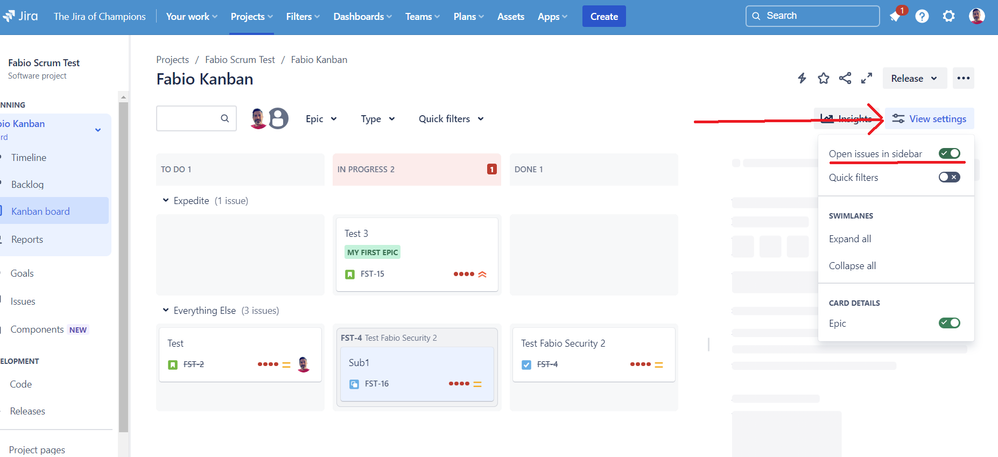
Task: Expand the Kanban board switcher chevron in sidebar
Action: point(98,130)
